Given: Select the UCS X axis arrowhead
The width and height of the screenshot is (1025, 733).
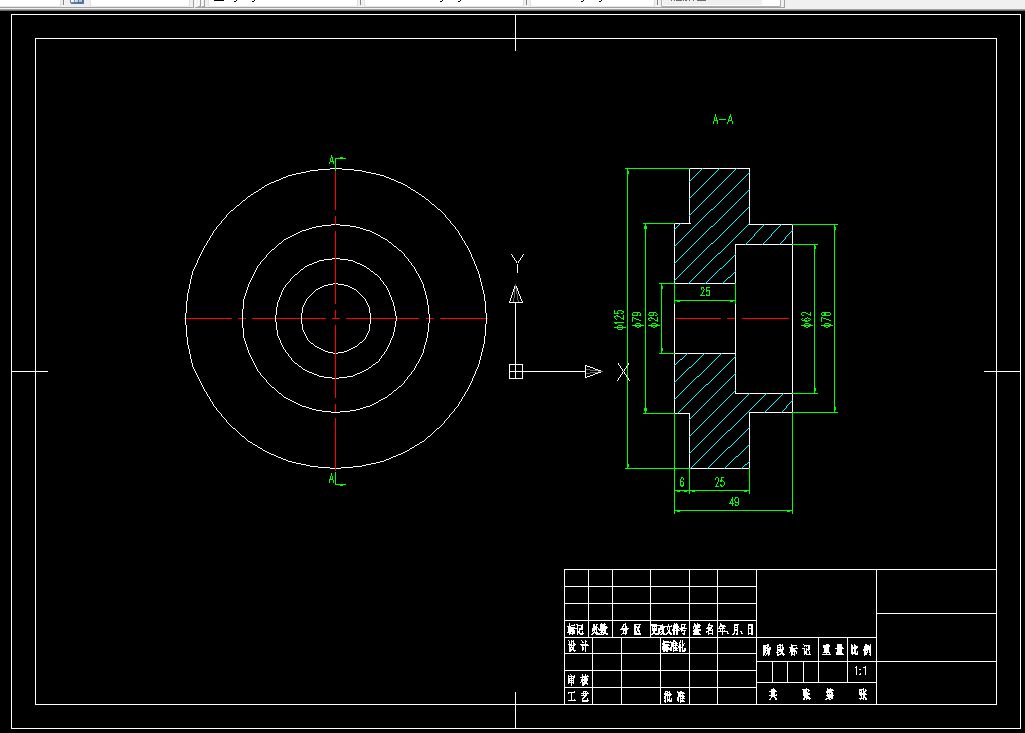Looking at the screenshot, I should pos(593,371).
